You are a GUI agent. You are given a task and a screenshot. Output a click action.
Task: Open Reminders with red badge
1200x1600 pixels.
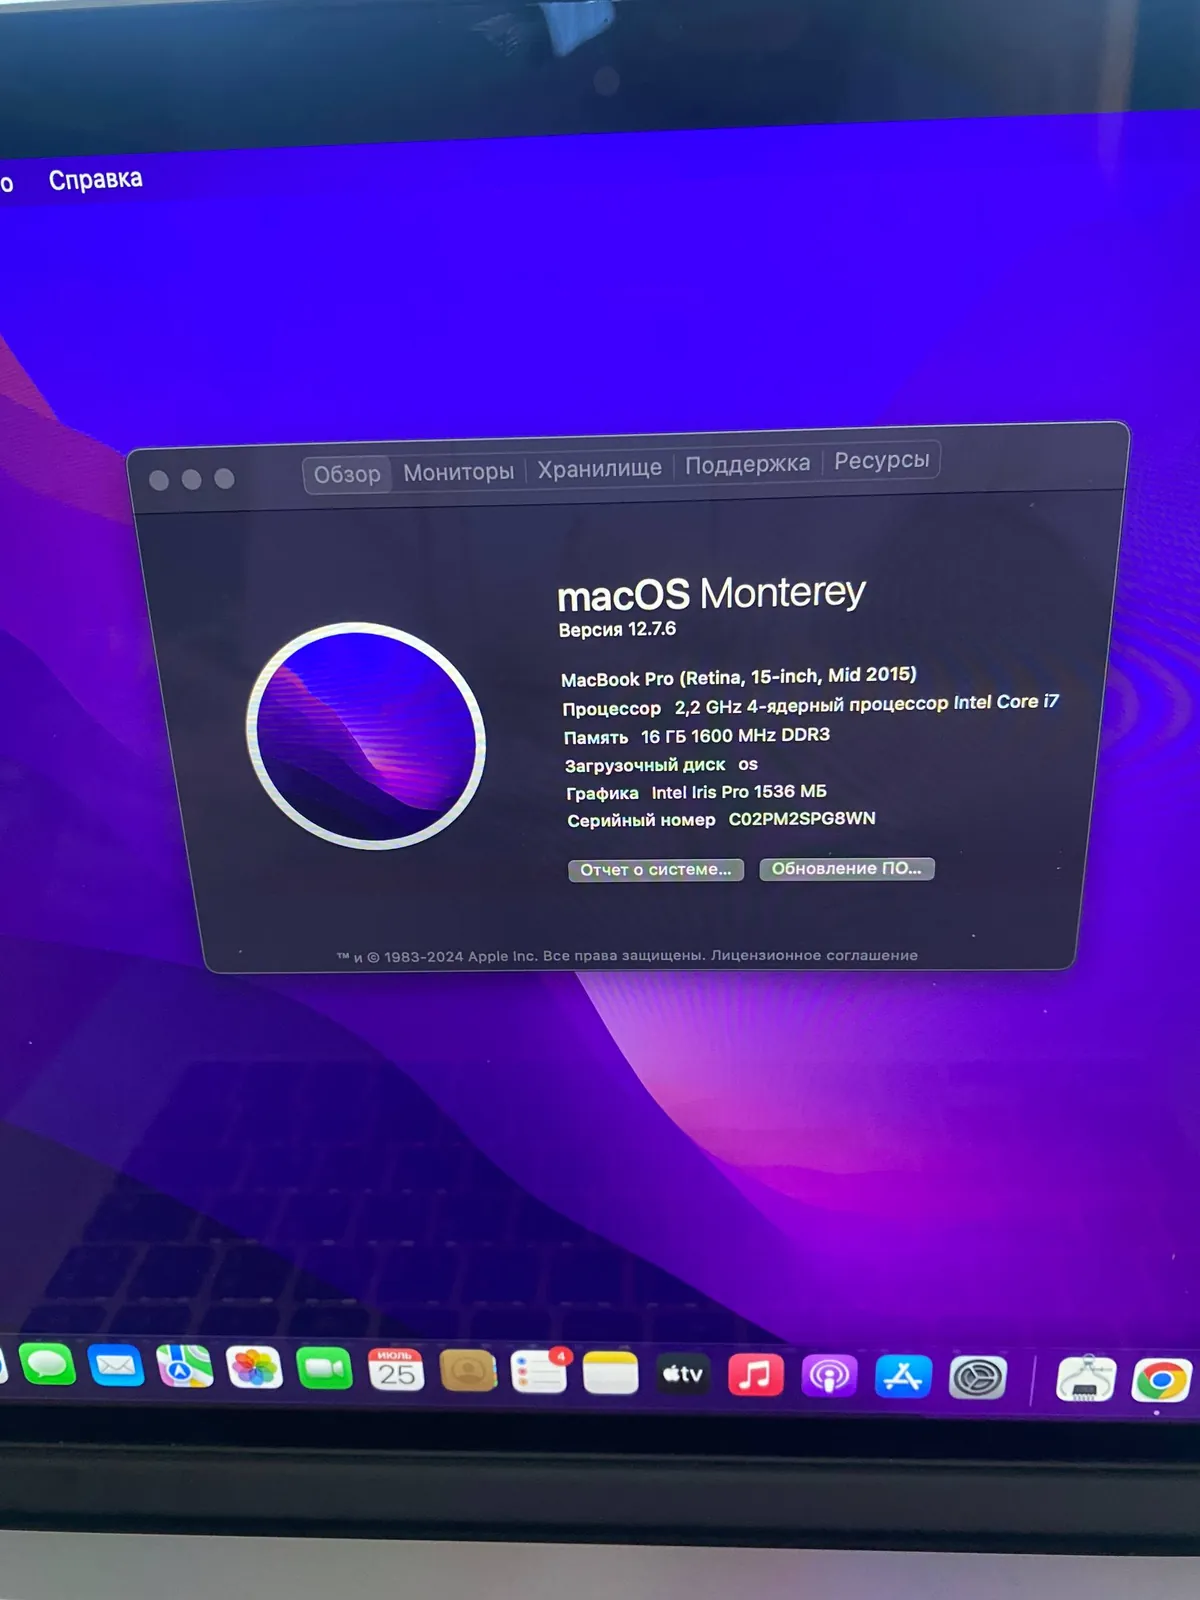pyautogui.click(x=540, y=1371)
